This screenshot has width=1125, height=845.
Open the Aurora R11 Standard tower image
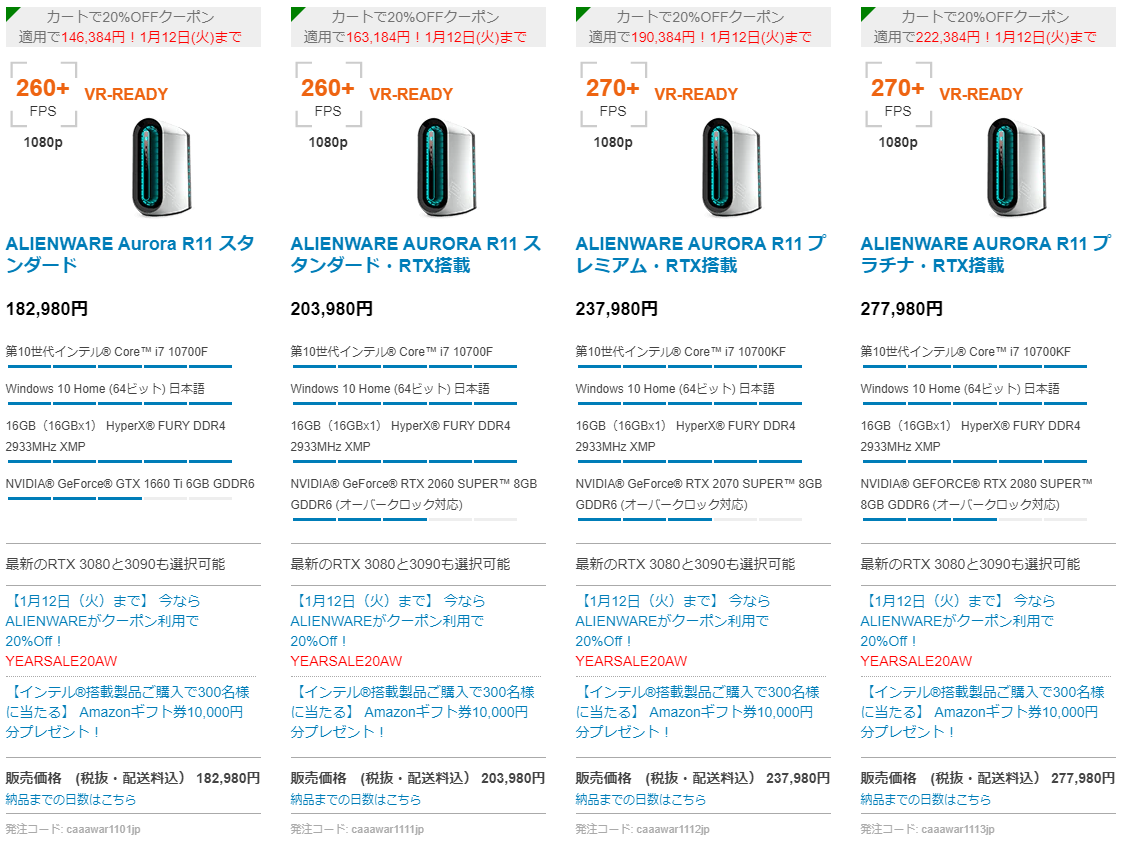pos(162,168)
